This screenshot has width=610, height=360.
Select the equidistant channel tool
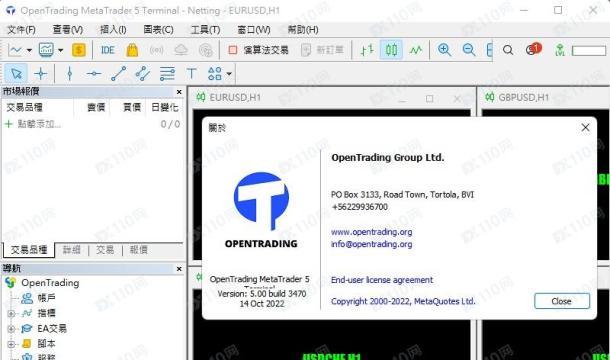143,73
